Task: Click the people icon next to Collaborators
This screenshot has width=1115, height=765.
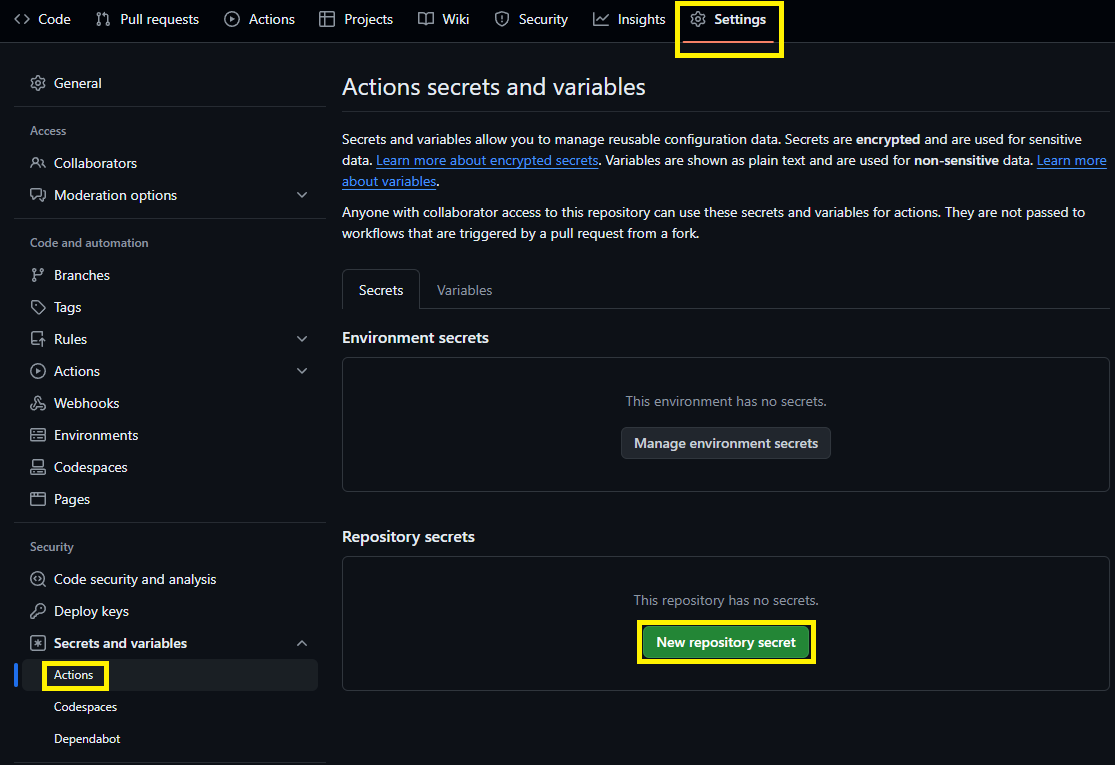Action: 38,163
